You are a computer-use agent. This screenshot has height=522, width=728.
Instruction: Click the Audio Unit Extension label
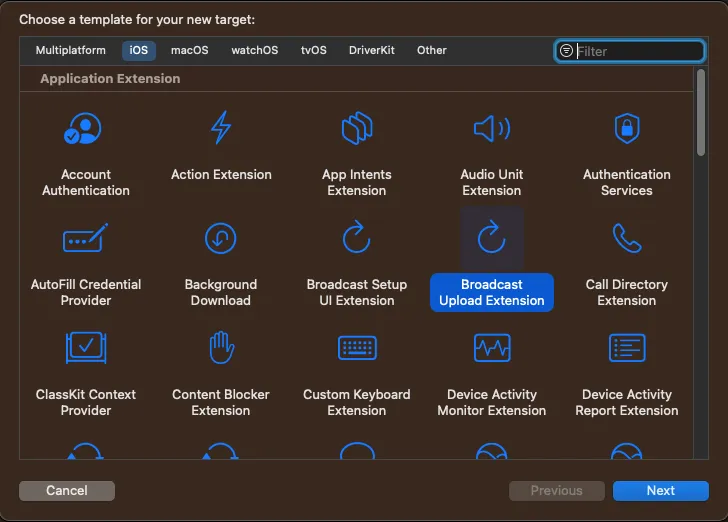click(492, 183)
